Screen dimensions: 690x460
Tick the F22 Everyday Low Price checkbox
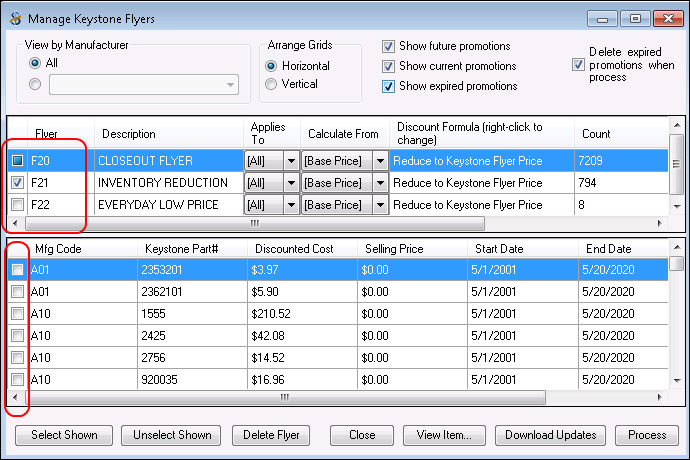17,205
